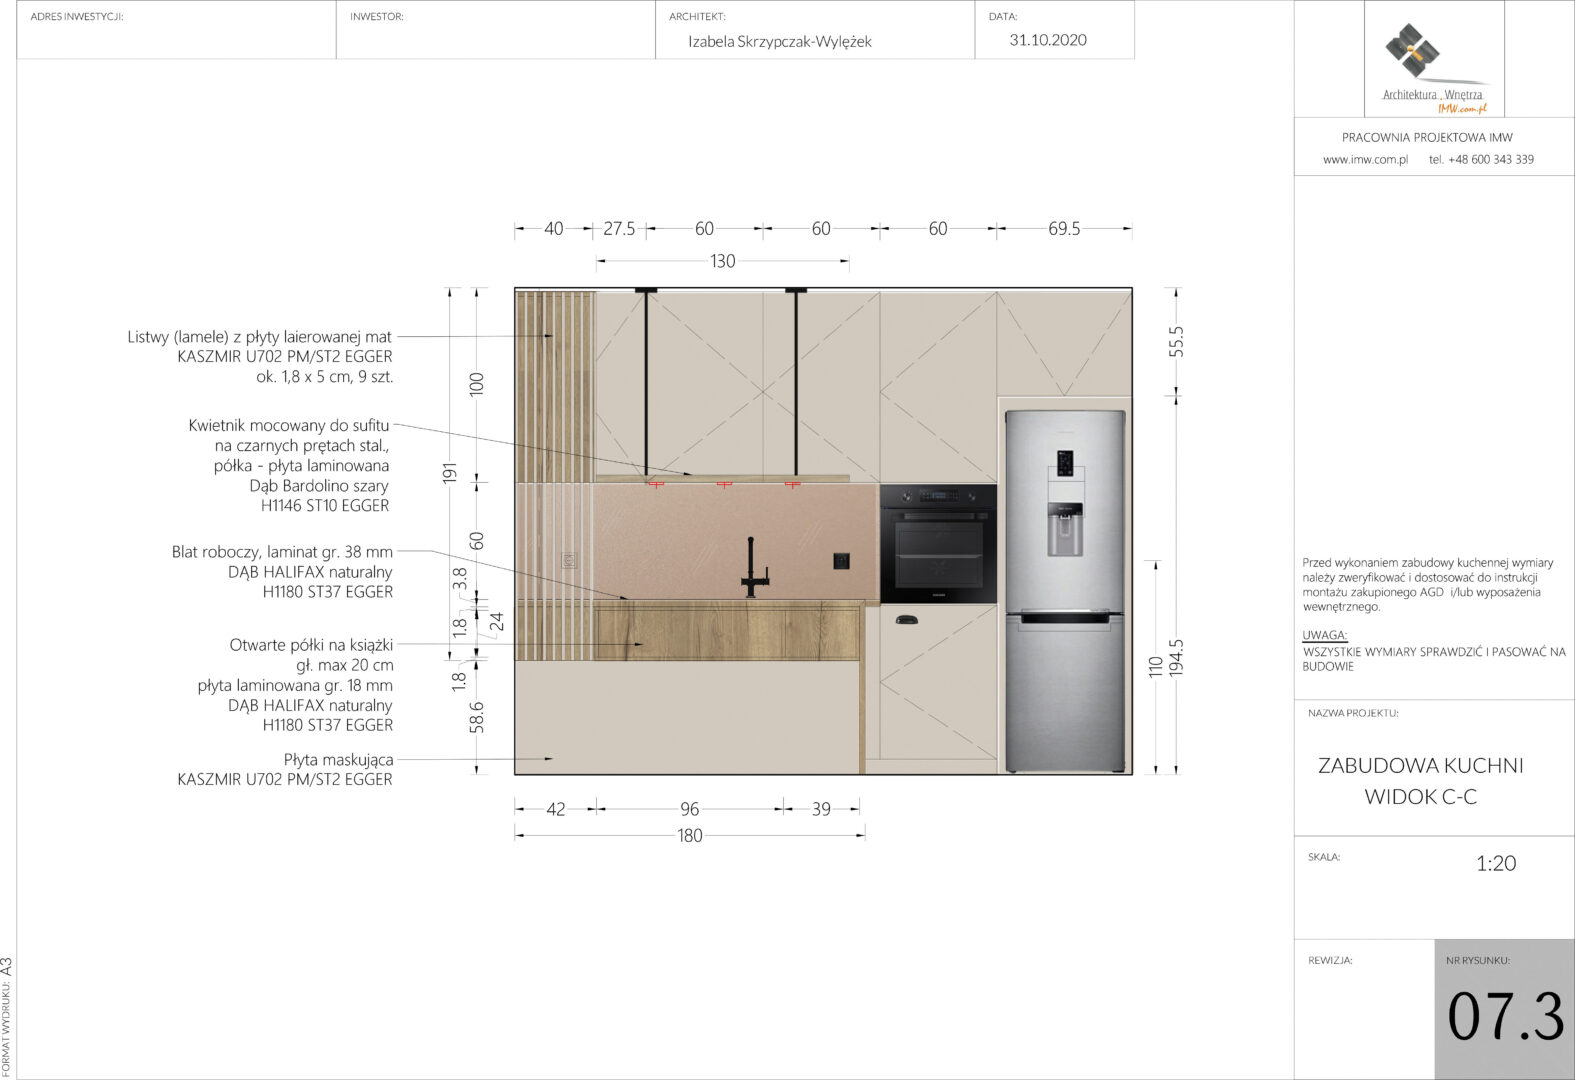
Task: Click the 'PRACOWNIA PROJEKTOWA IMW' heading
Action: coord(1427,137)
